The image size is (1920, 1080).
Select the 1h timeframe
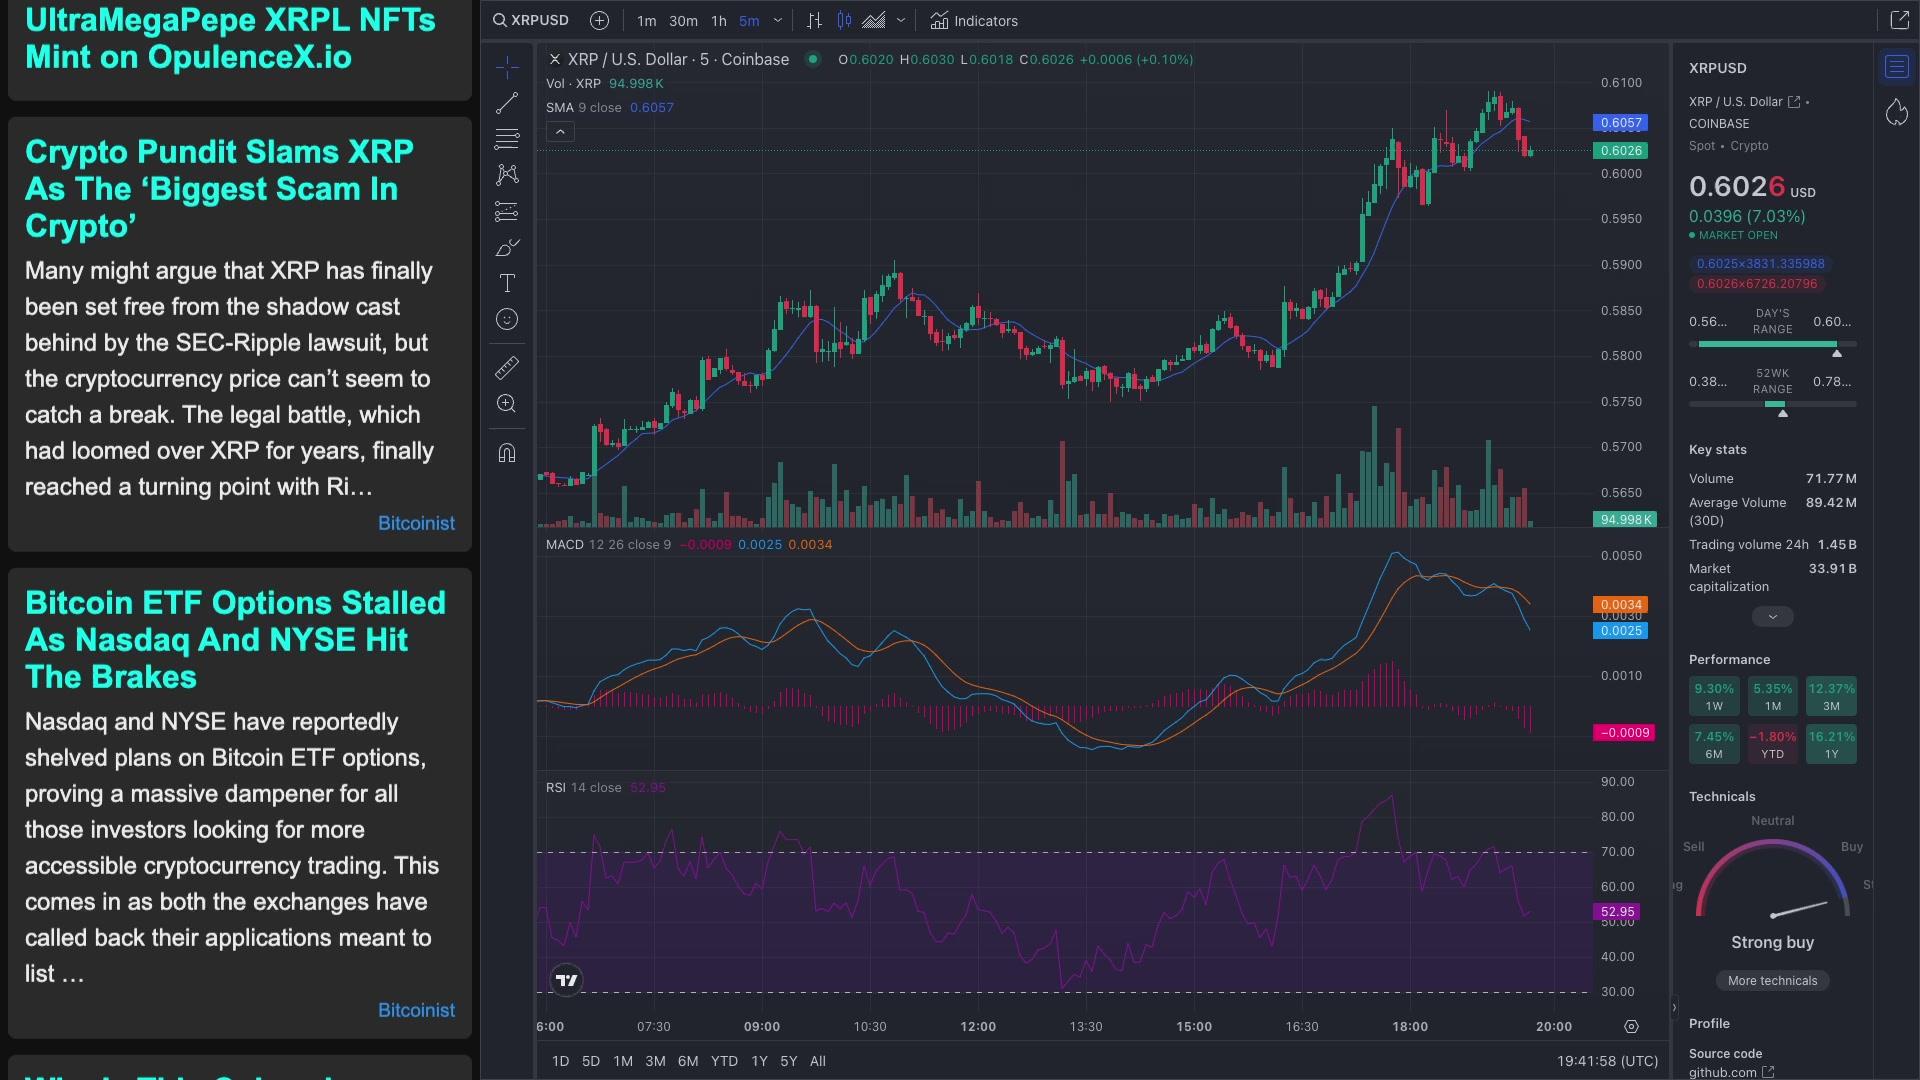pyautogui.click(x=718, y=21)
